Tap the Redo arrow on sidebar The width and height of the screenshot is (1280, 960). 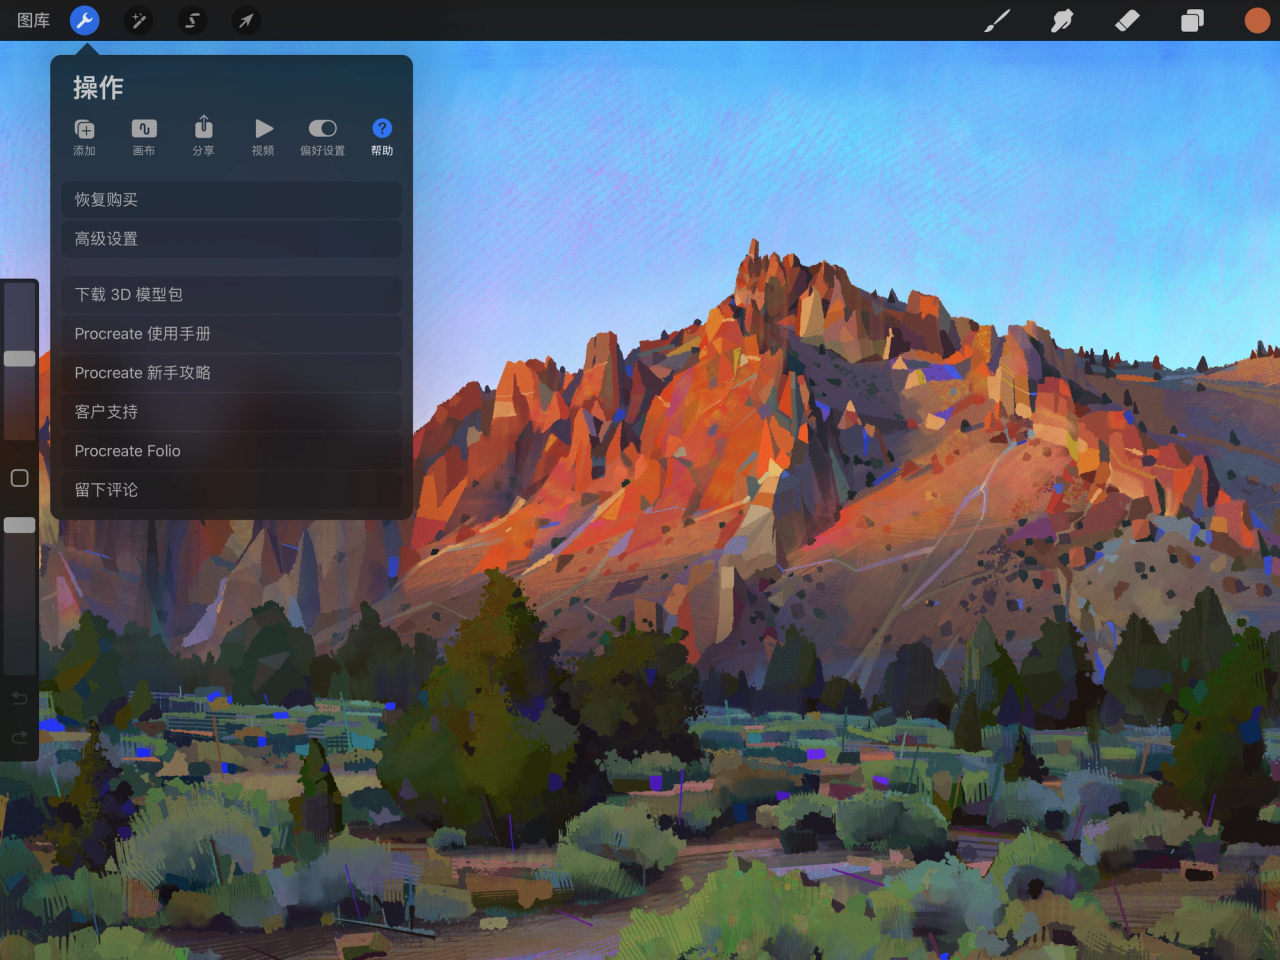(x=19, y=737)
